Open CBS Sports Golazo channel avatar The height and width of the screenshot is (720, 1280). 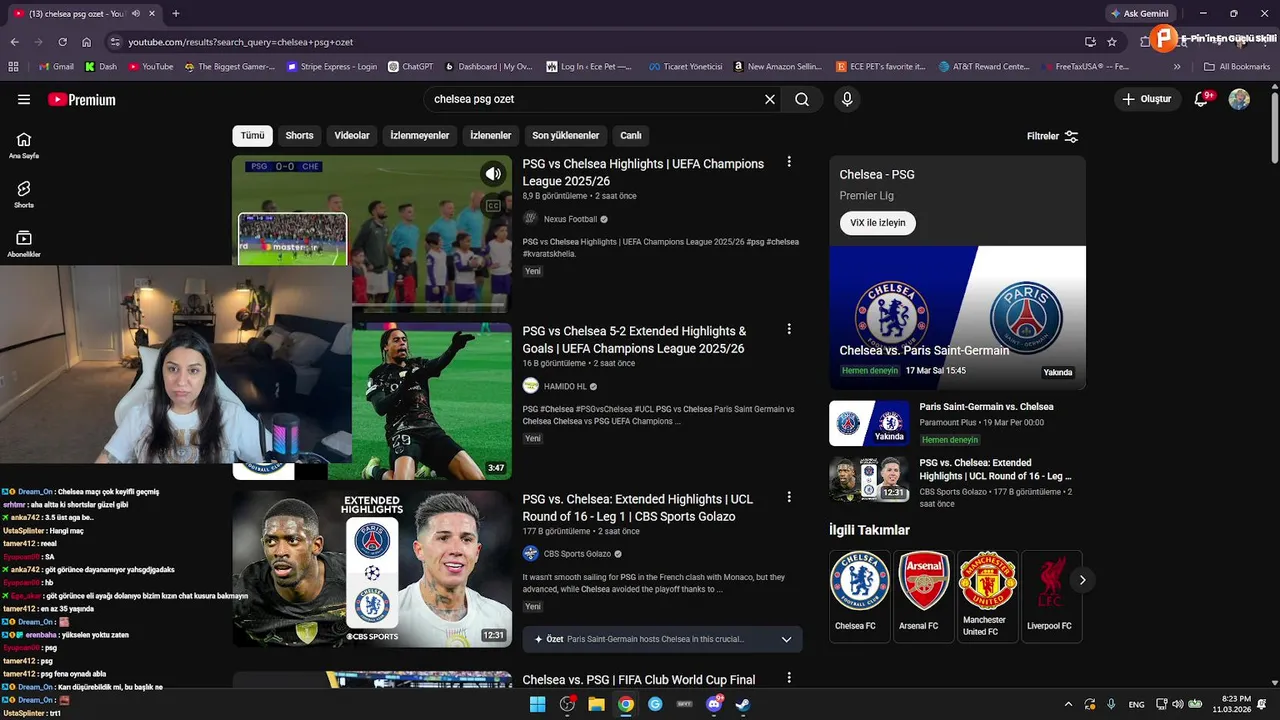pyautogui.click(x=531, y=553)
